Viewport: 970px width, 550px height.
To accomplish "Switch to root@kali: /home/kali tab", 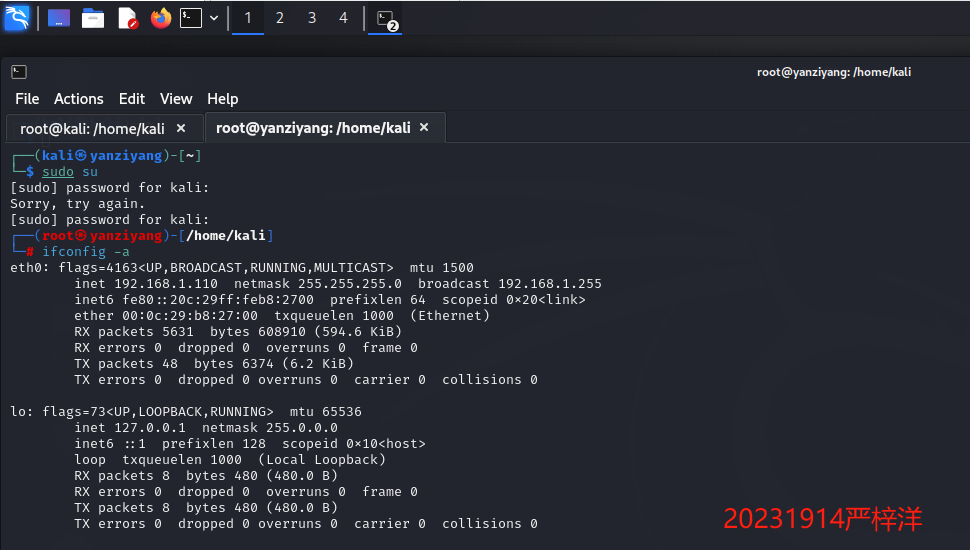I will [93, 129].
